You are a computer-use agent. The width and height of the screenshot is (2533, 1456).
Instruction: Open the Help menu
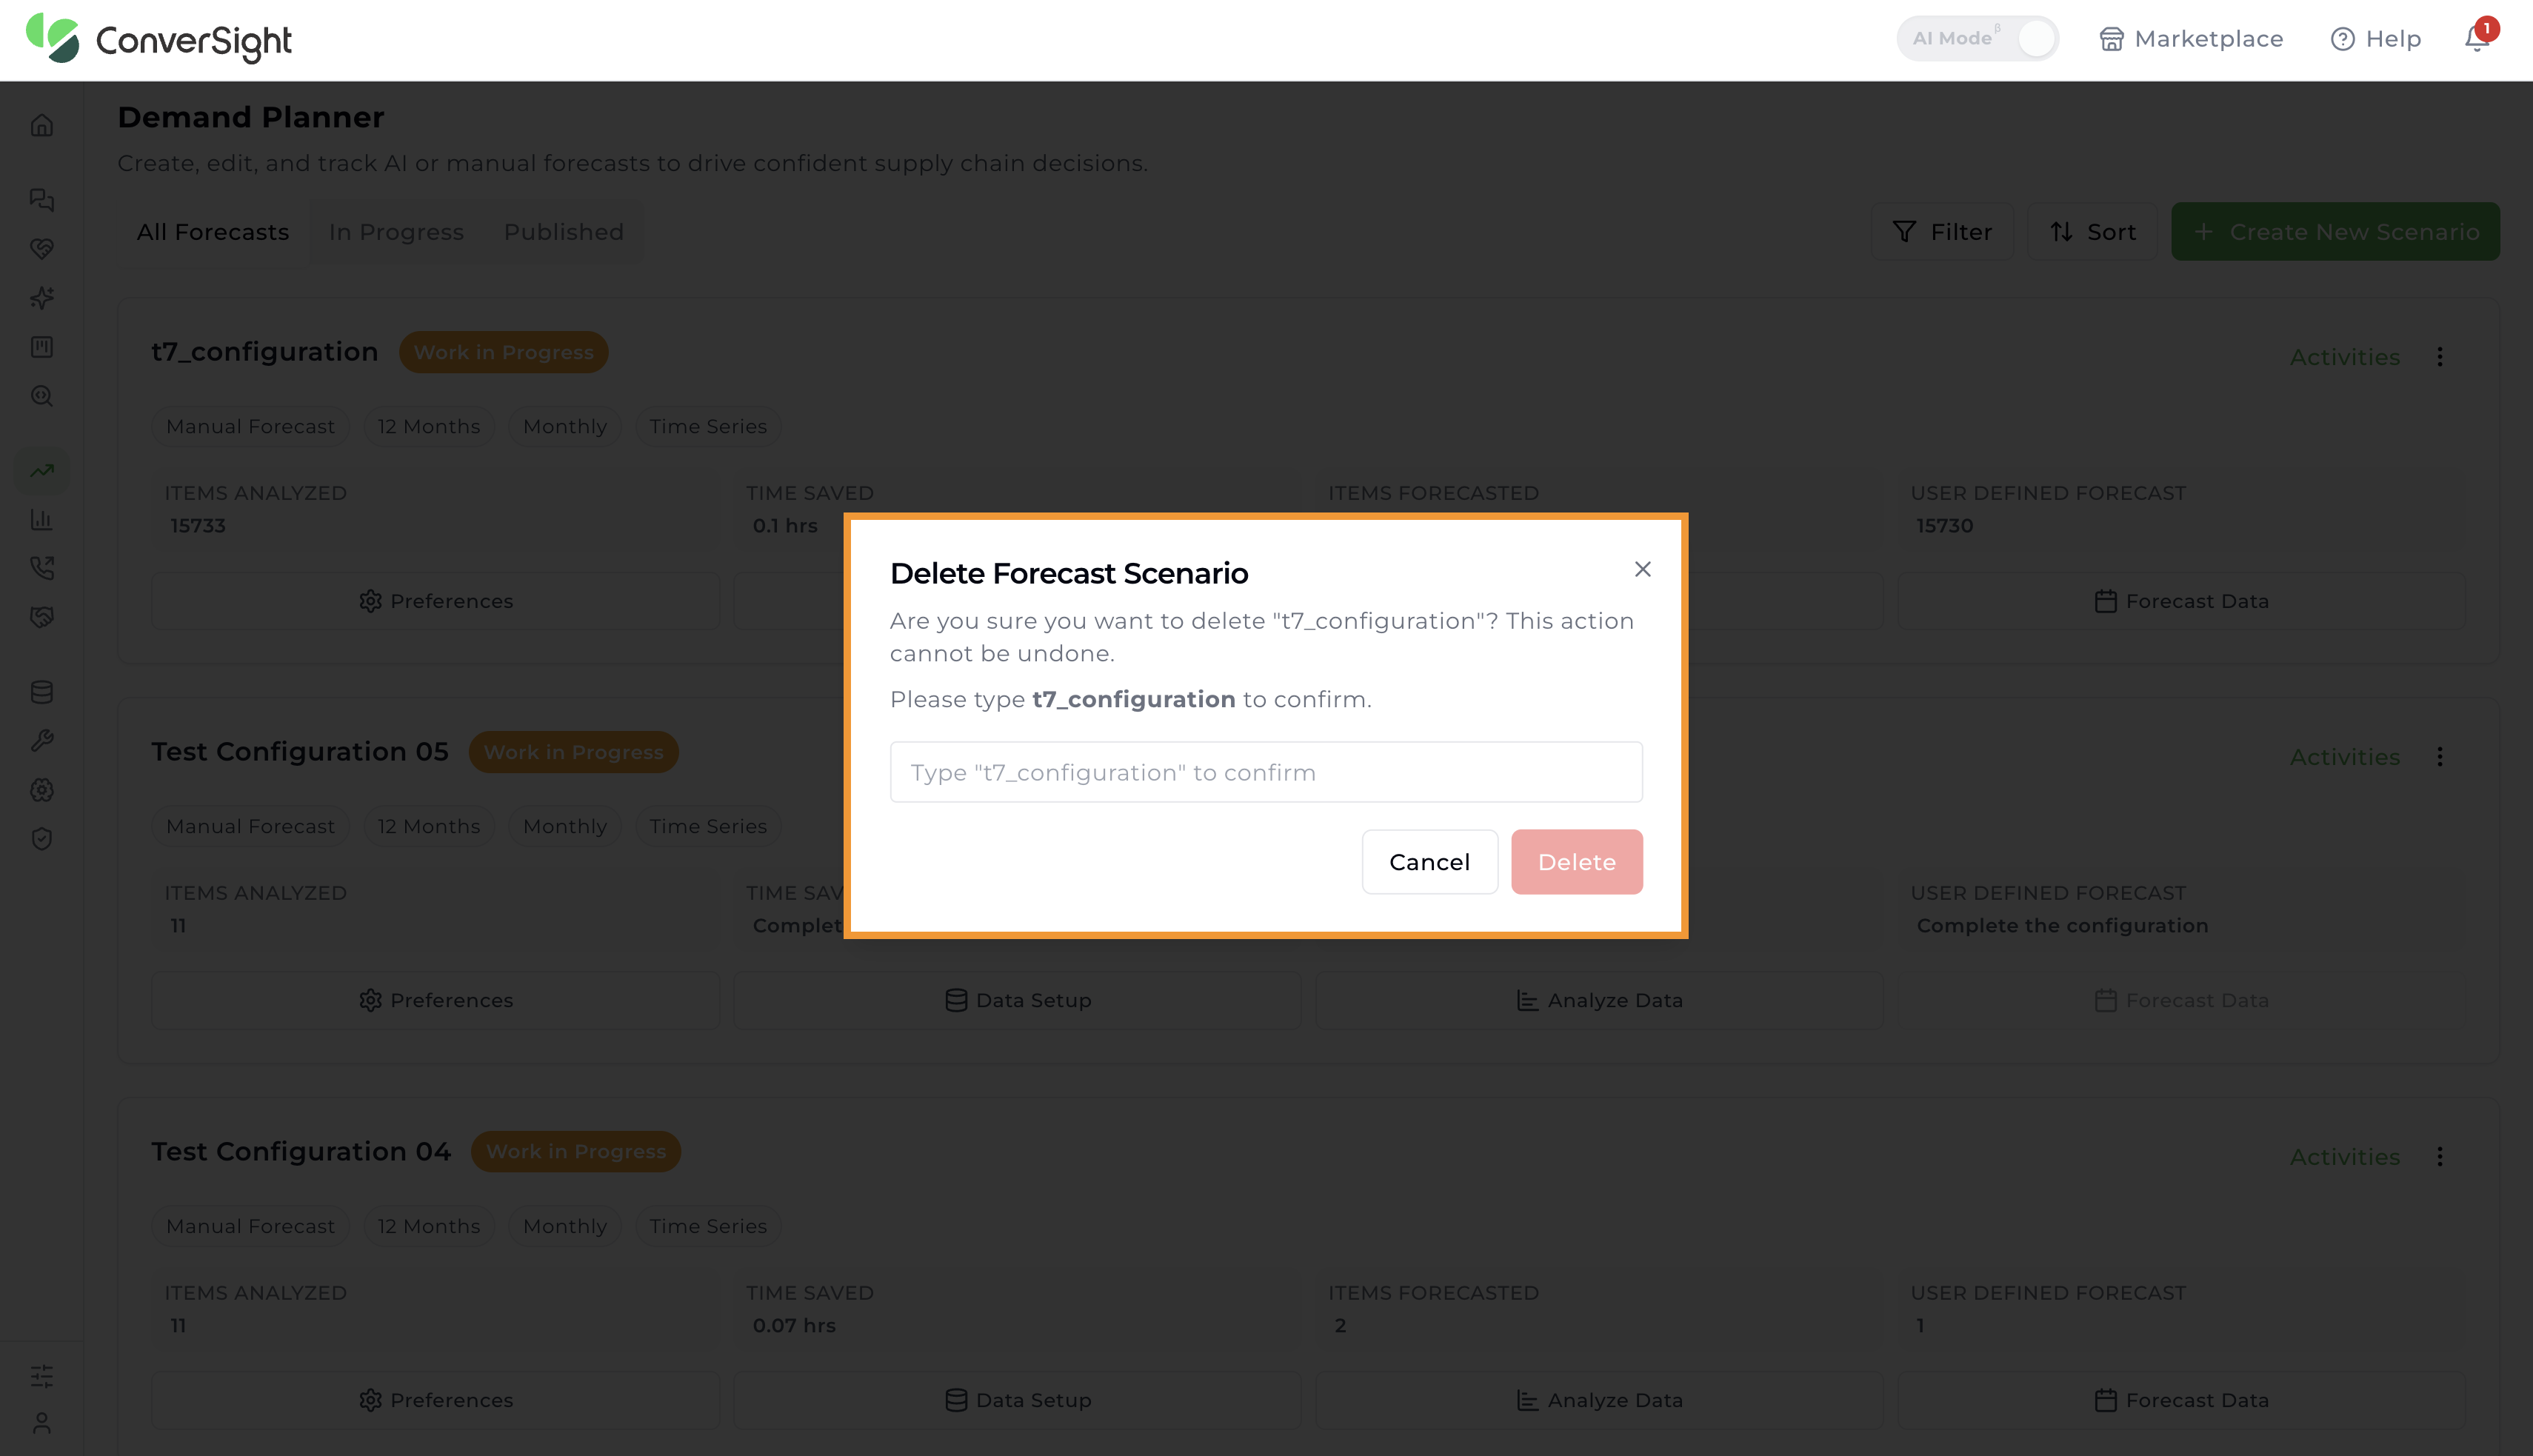click(2375, 39)
